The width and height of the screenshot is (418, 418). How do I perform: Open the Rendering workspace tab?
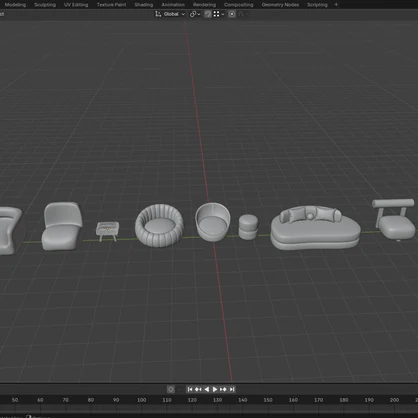[204, 5]
